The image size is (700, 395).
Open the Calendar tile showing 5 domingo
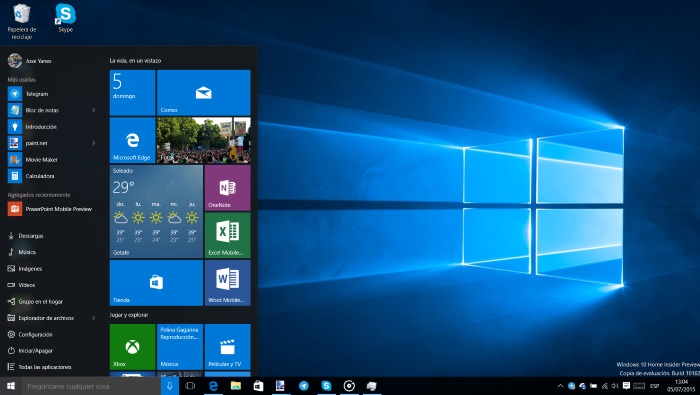133,93
